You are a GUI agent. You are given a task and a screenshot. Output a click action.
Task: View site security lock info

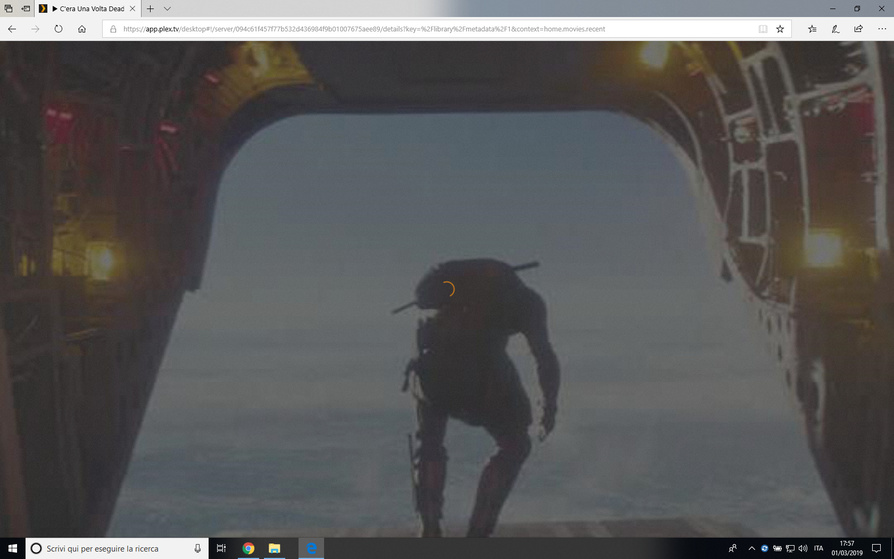tap(113, 29)
